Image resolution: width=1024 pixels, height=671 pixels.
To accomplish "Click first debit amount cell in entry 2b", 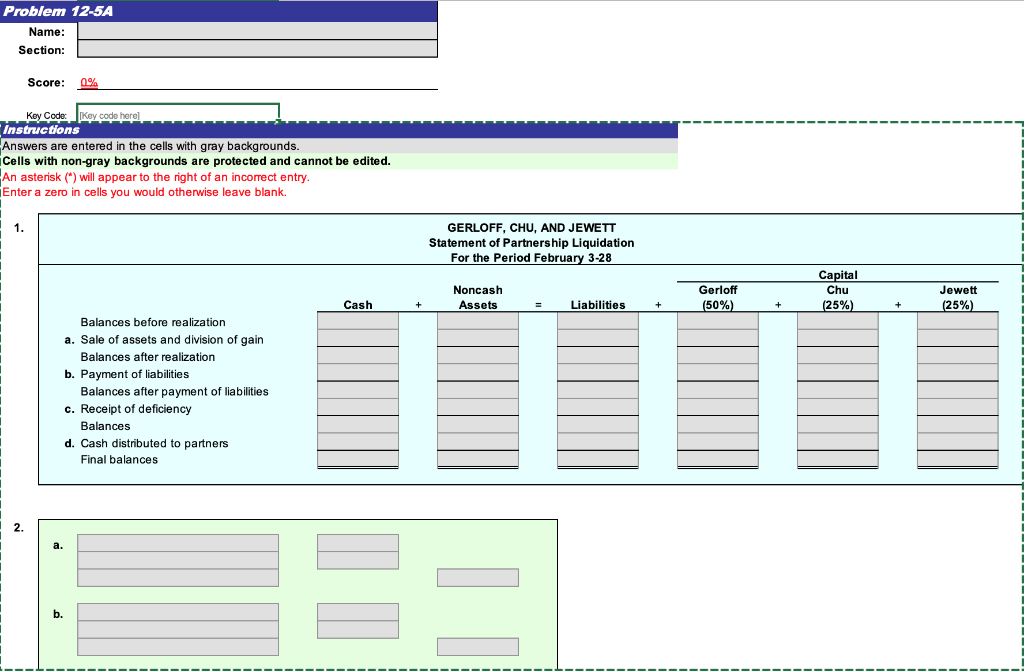I will point(358,612).
